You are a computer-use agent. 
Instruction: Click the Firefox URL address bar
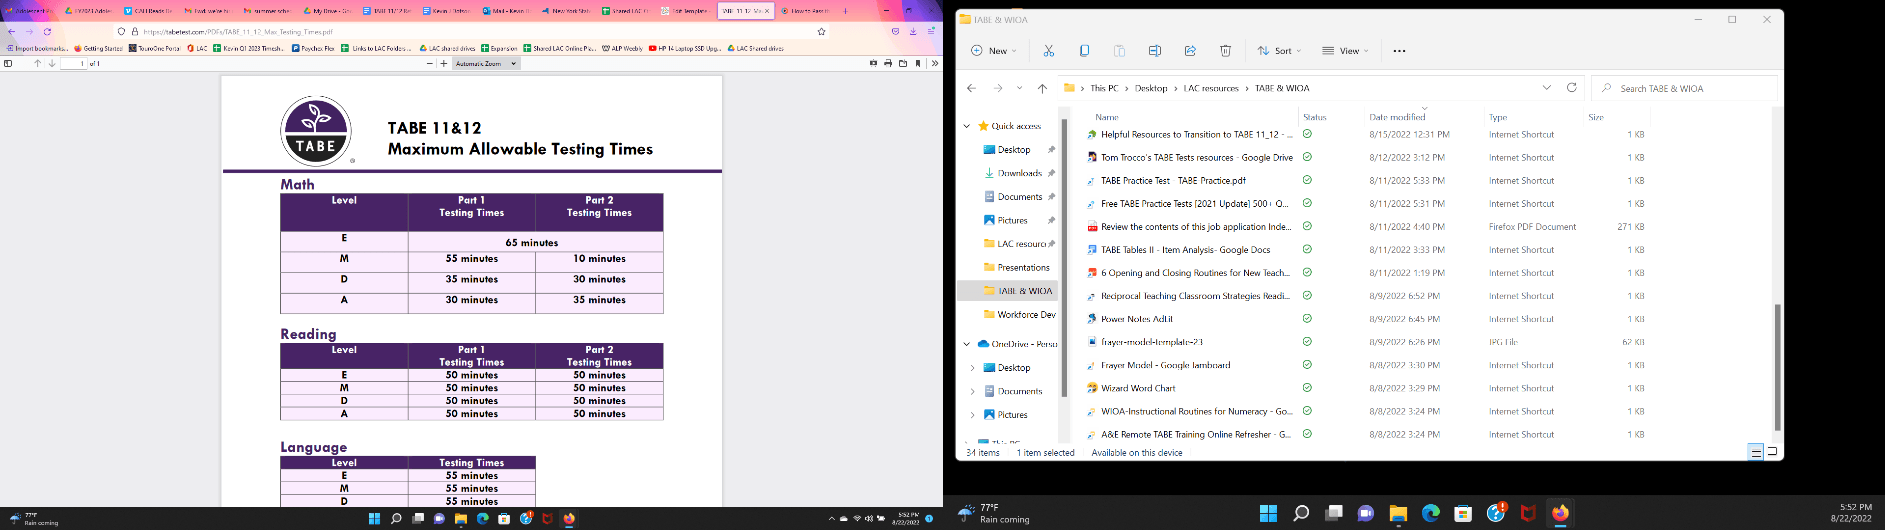pyautogui.click(x=470, y=31)
